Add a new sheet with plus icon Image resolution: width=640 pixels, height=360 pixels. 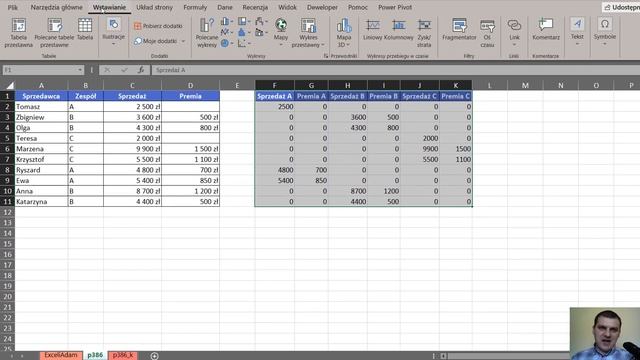pos(154,356)
